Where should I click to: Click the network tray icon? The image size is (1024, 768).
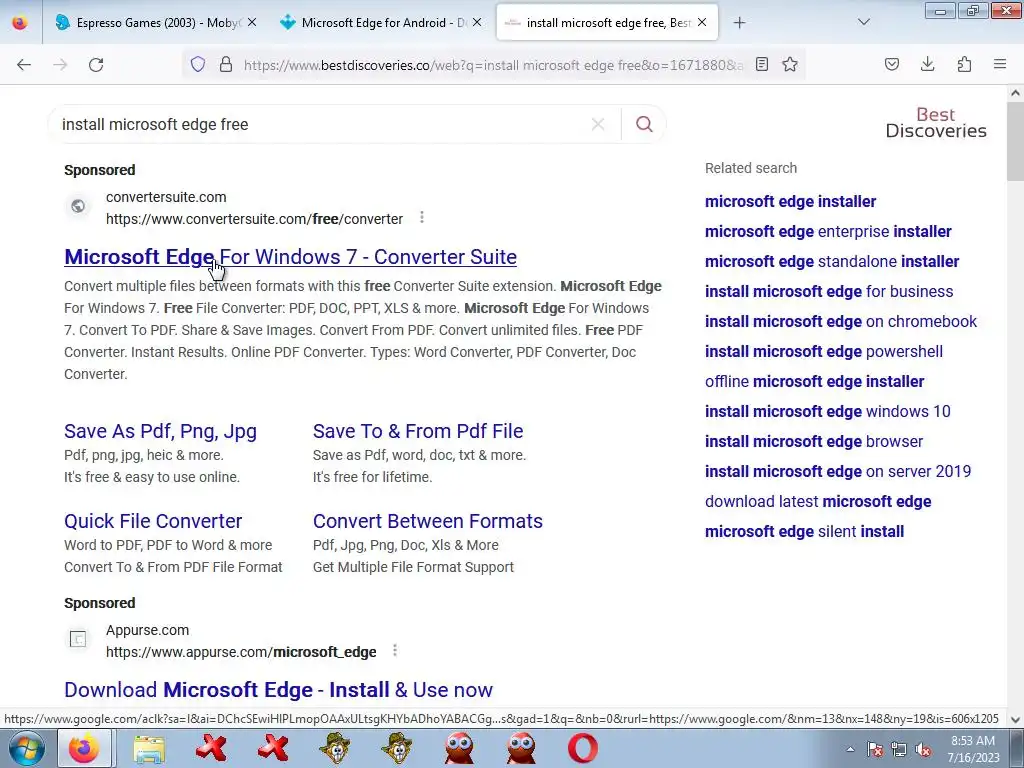tap(899, 750)
